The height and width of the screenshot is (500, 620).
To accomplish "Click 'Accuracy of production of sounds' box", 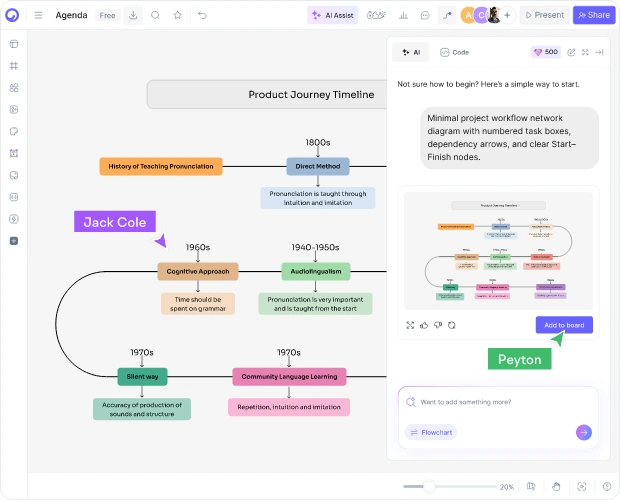I will (x=142, y=409).
